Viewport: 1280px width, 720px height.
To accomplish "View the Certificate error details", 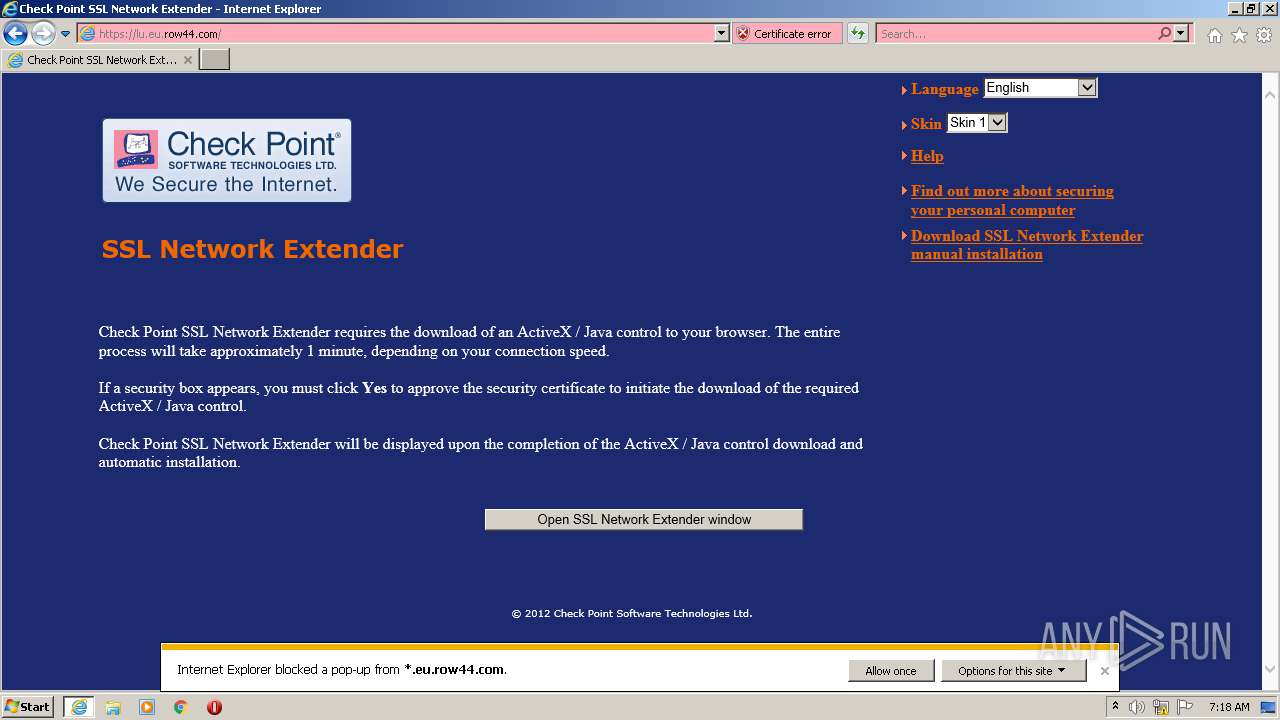I will tap(787, 34).
